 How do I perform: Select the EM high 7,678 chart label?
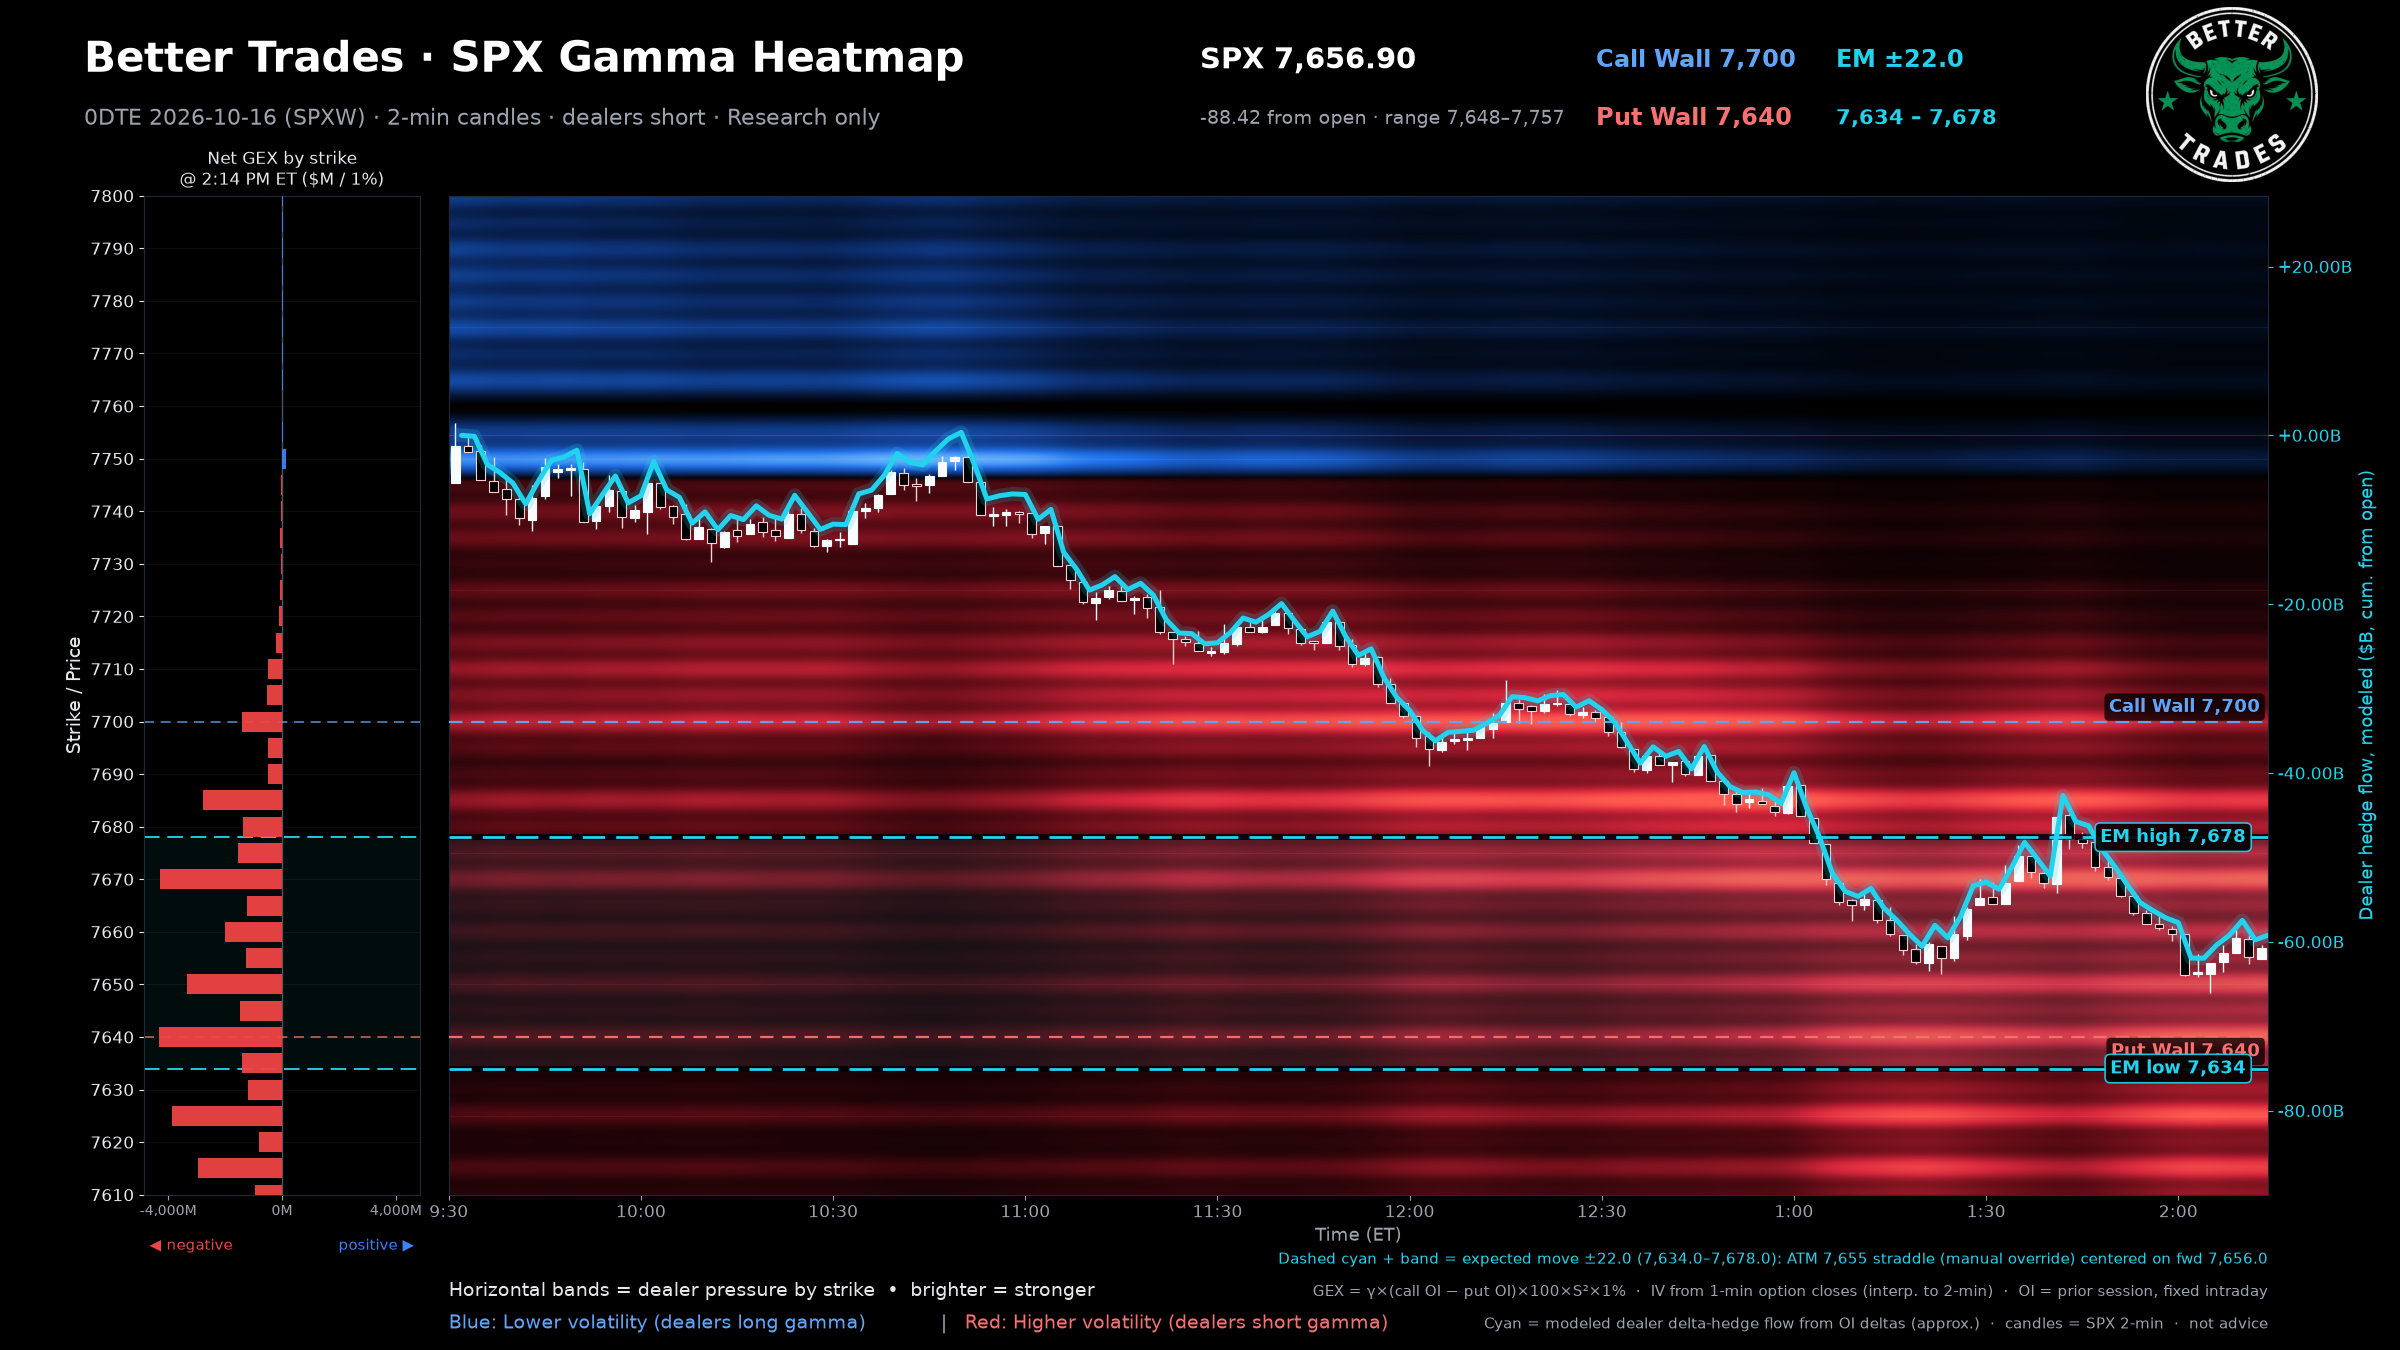2172,837
